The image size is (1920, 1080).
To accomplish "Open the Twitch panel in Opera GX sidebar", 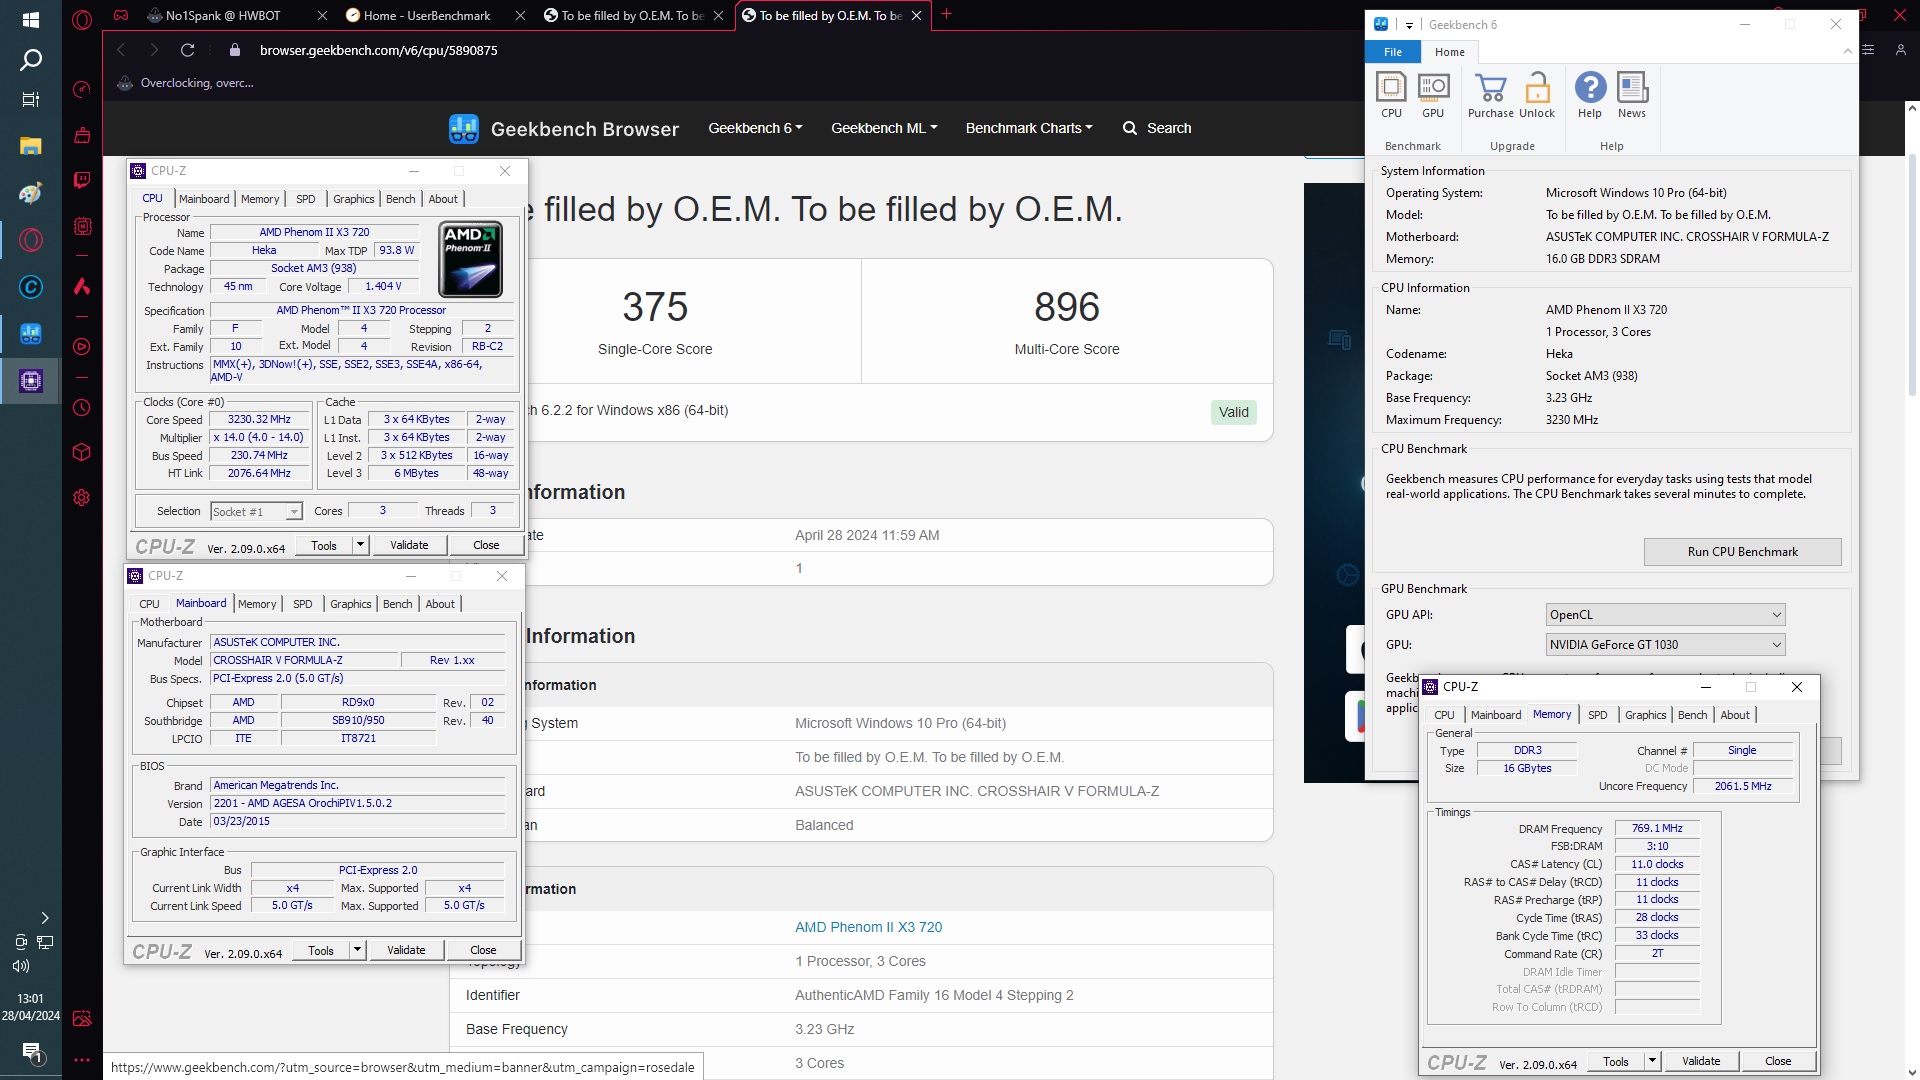I will pyautogui.click(x=82, y=180).
